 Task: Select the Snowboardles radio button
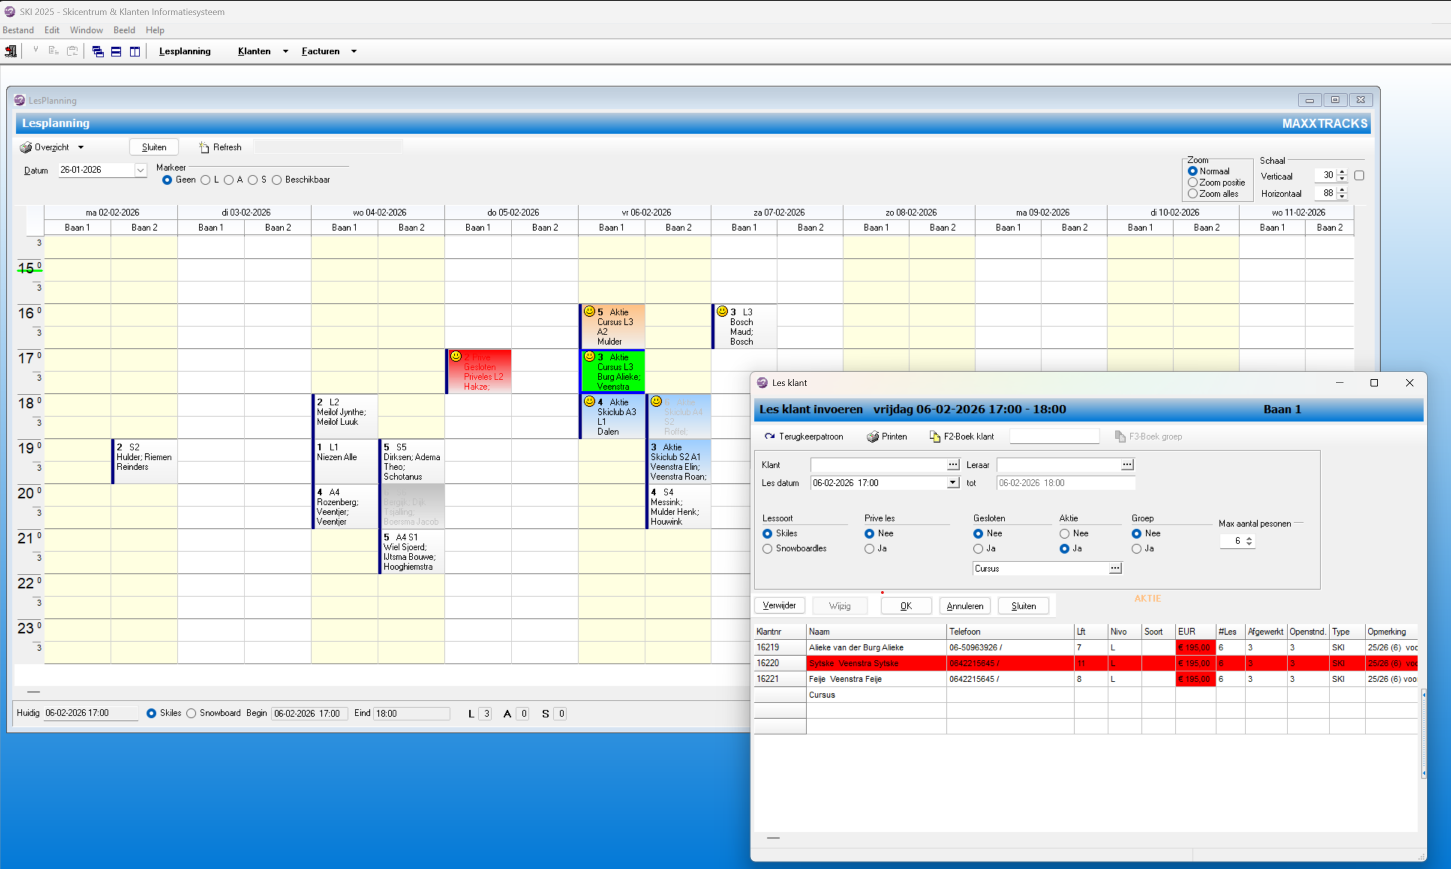point(767,549)
